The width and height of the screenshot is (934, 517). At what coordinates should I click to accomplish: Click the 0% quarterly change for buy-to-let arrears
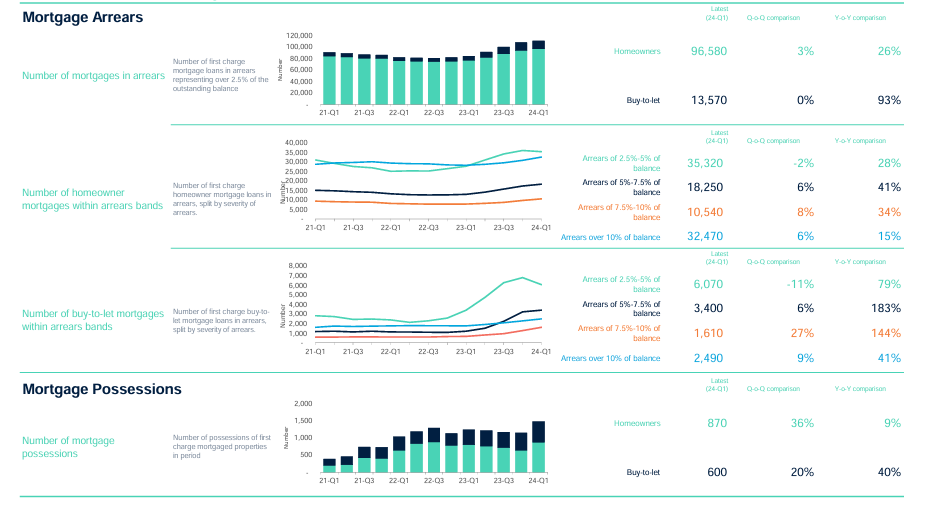[805, 100]
